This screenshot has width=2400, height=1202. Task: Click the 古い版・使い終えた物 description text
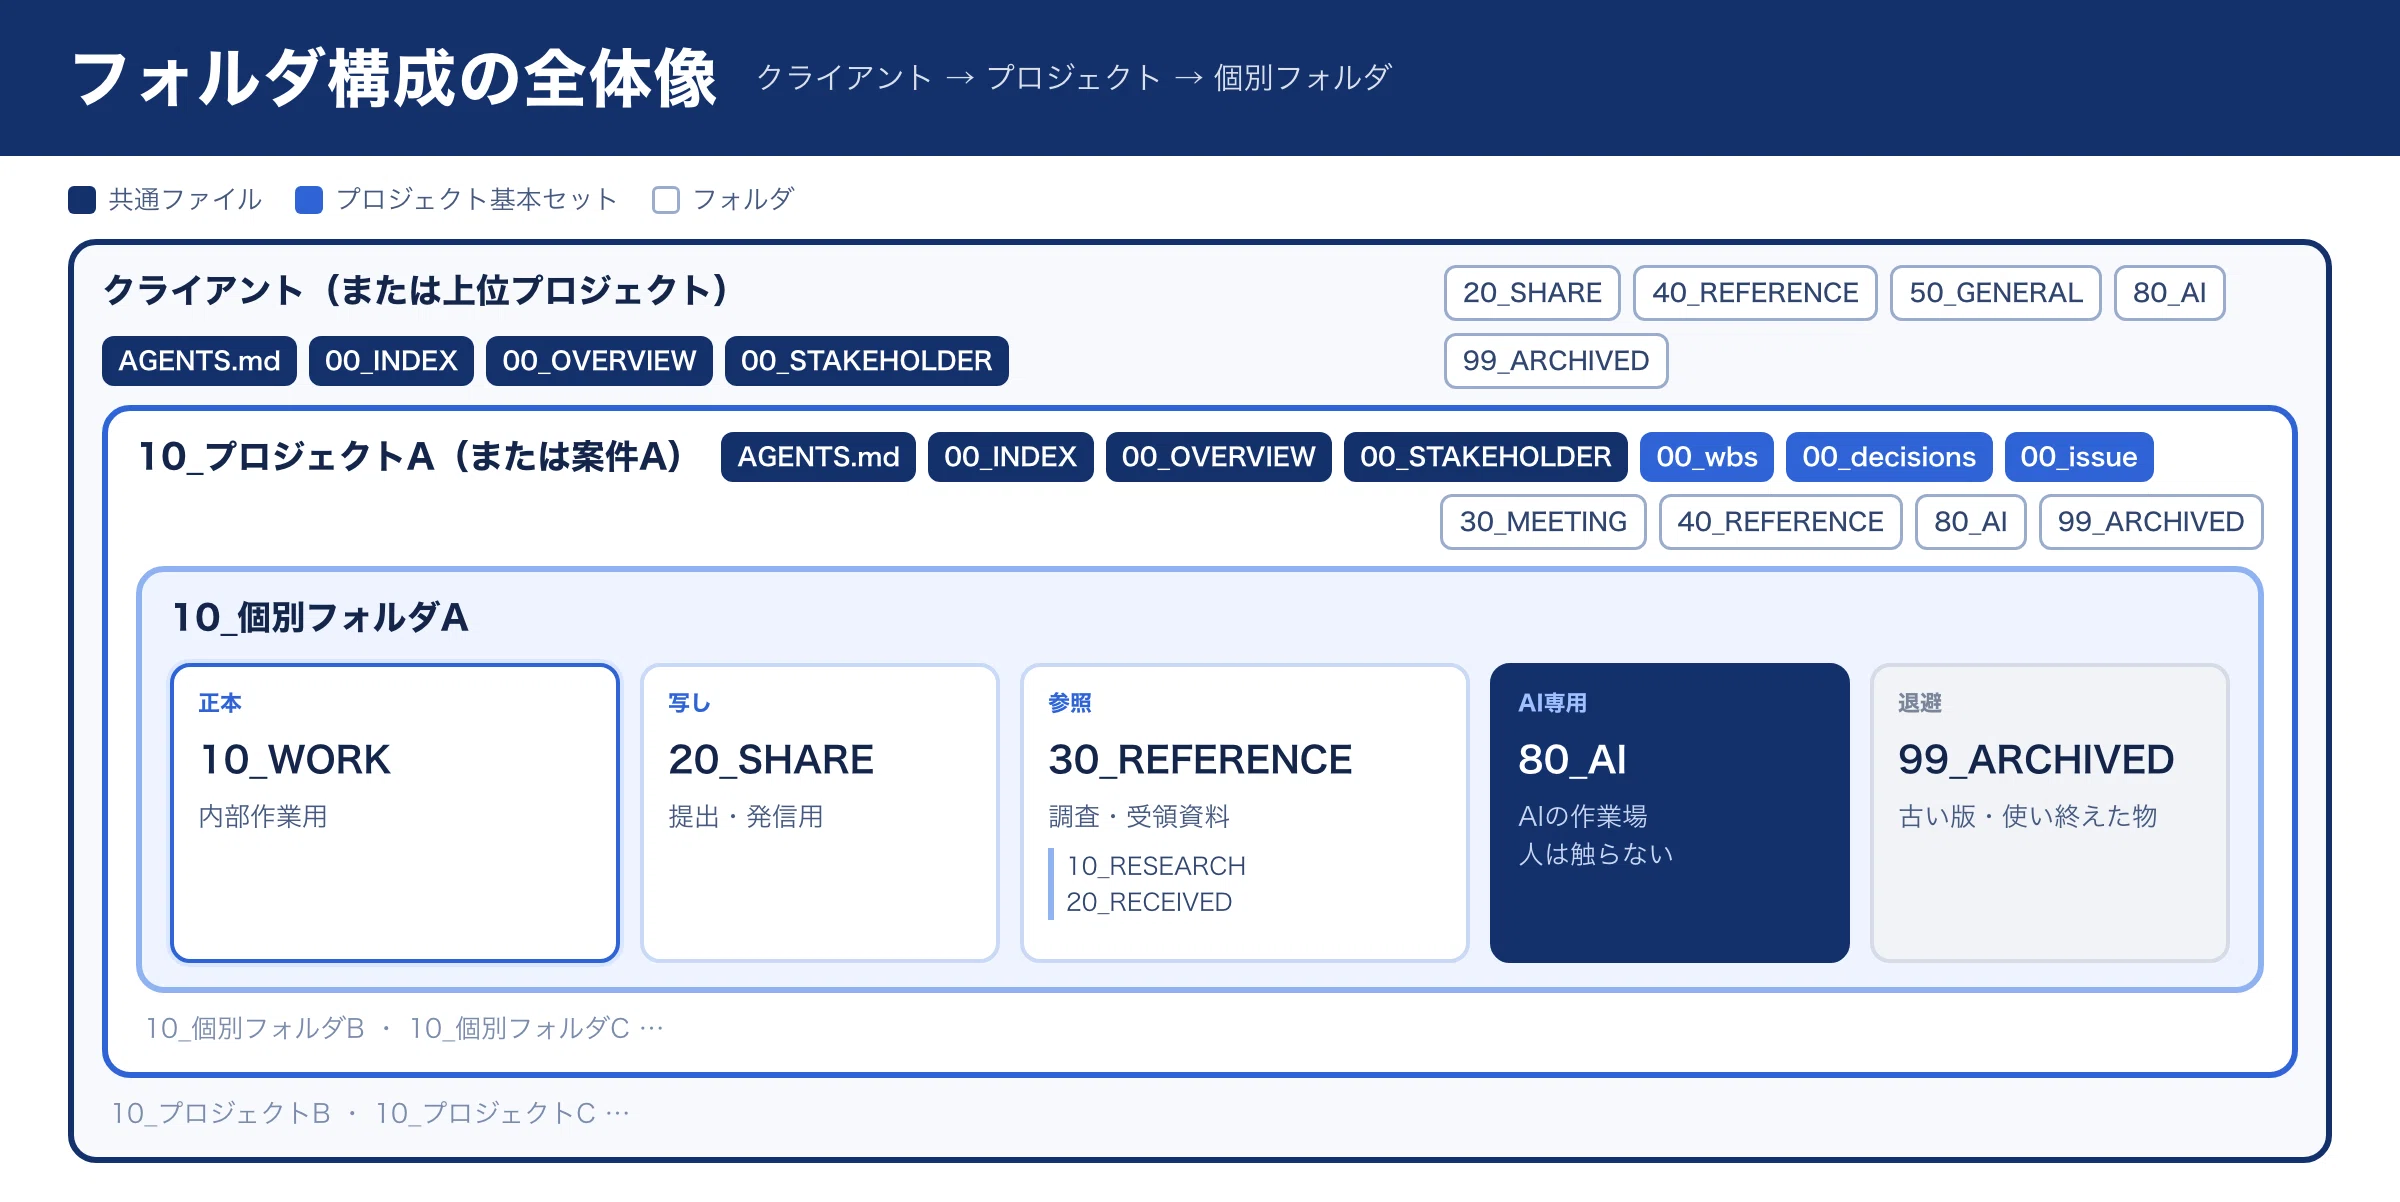(x=2028, y=817)
